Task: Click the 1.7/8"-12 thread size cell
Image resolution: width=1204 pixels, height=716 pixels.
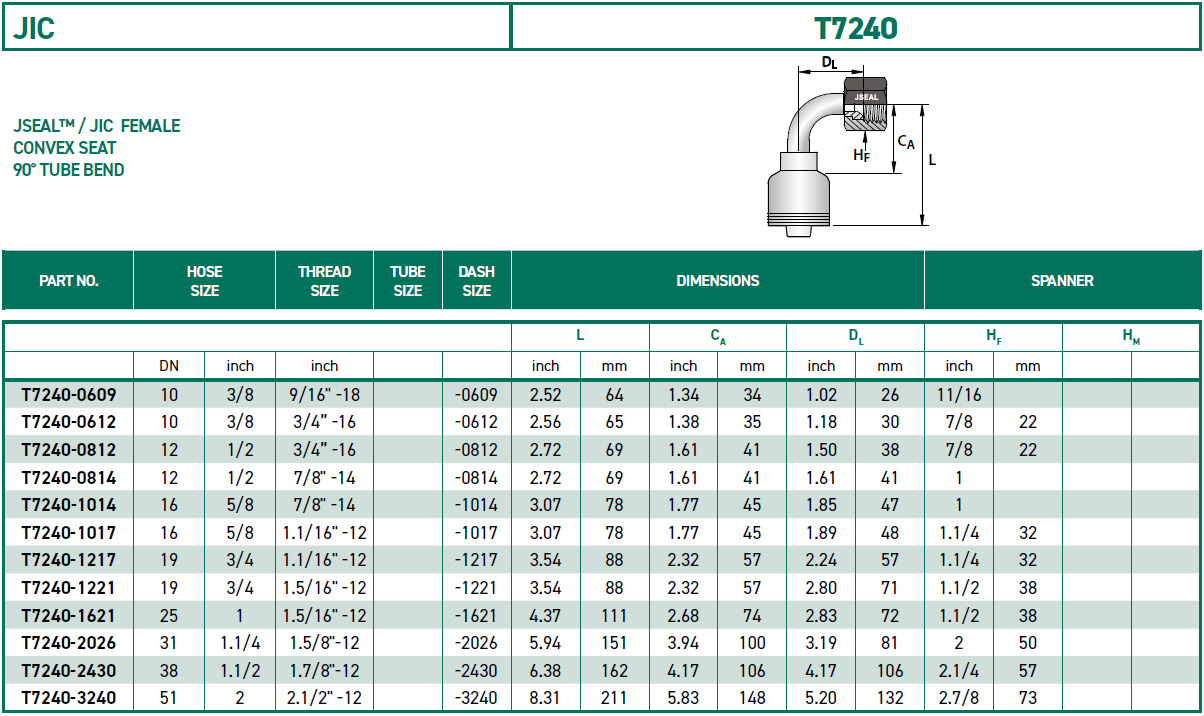Action: [x=325, y=671]
